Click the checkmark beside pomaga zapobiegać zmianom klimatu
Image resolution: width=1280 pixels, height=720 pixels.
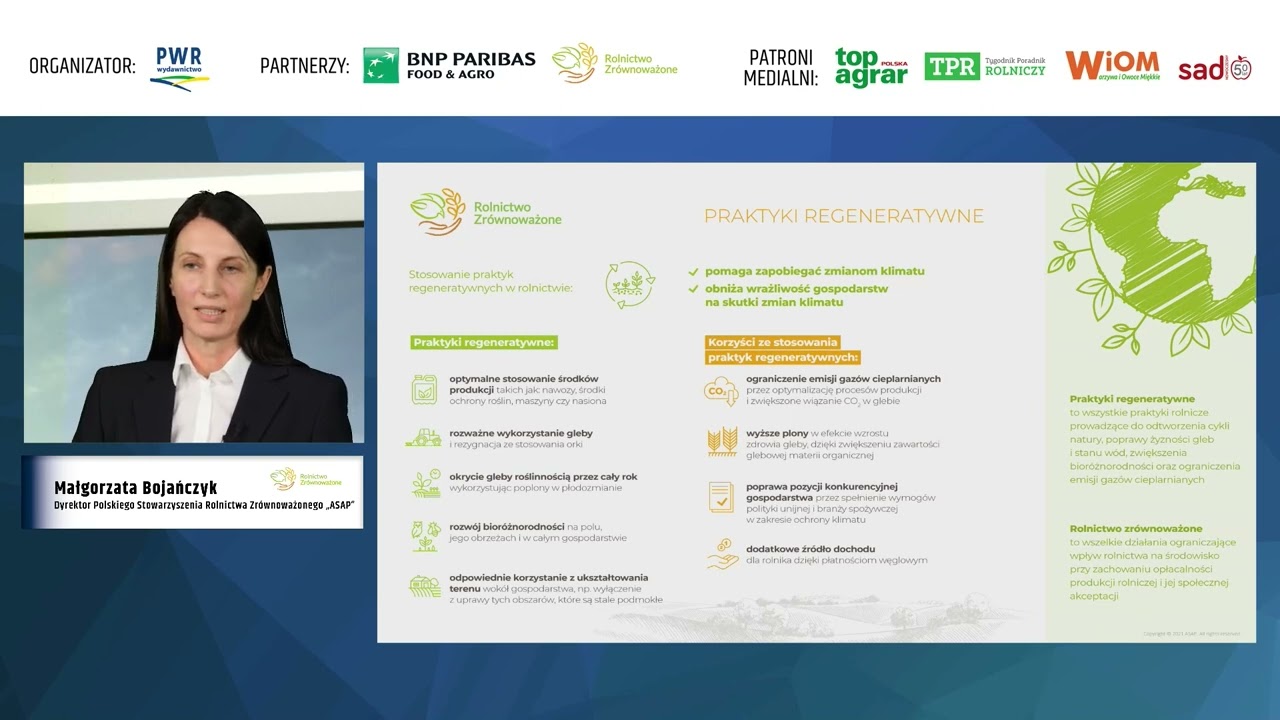[693, 271]
